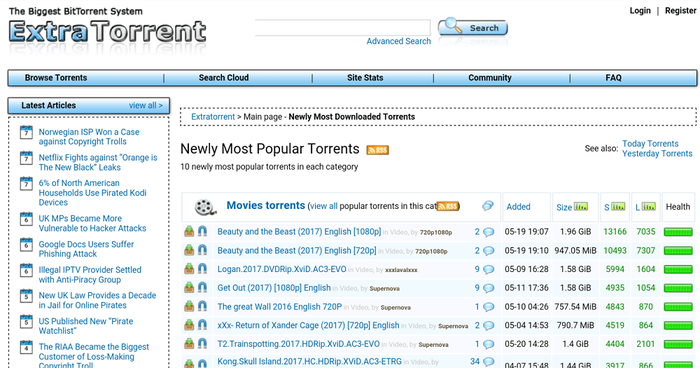Click the Movies category RSS icon
This screenshot has height=368, width=700.
(x=448, y=206)
